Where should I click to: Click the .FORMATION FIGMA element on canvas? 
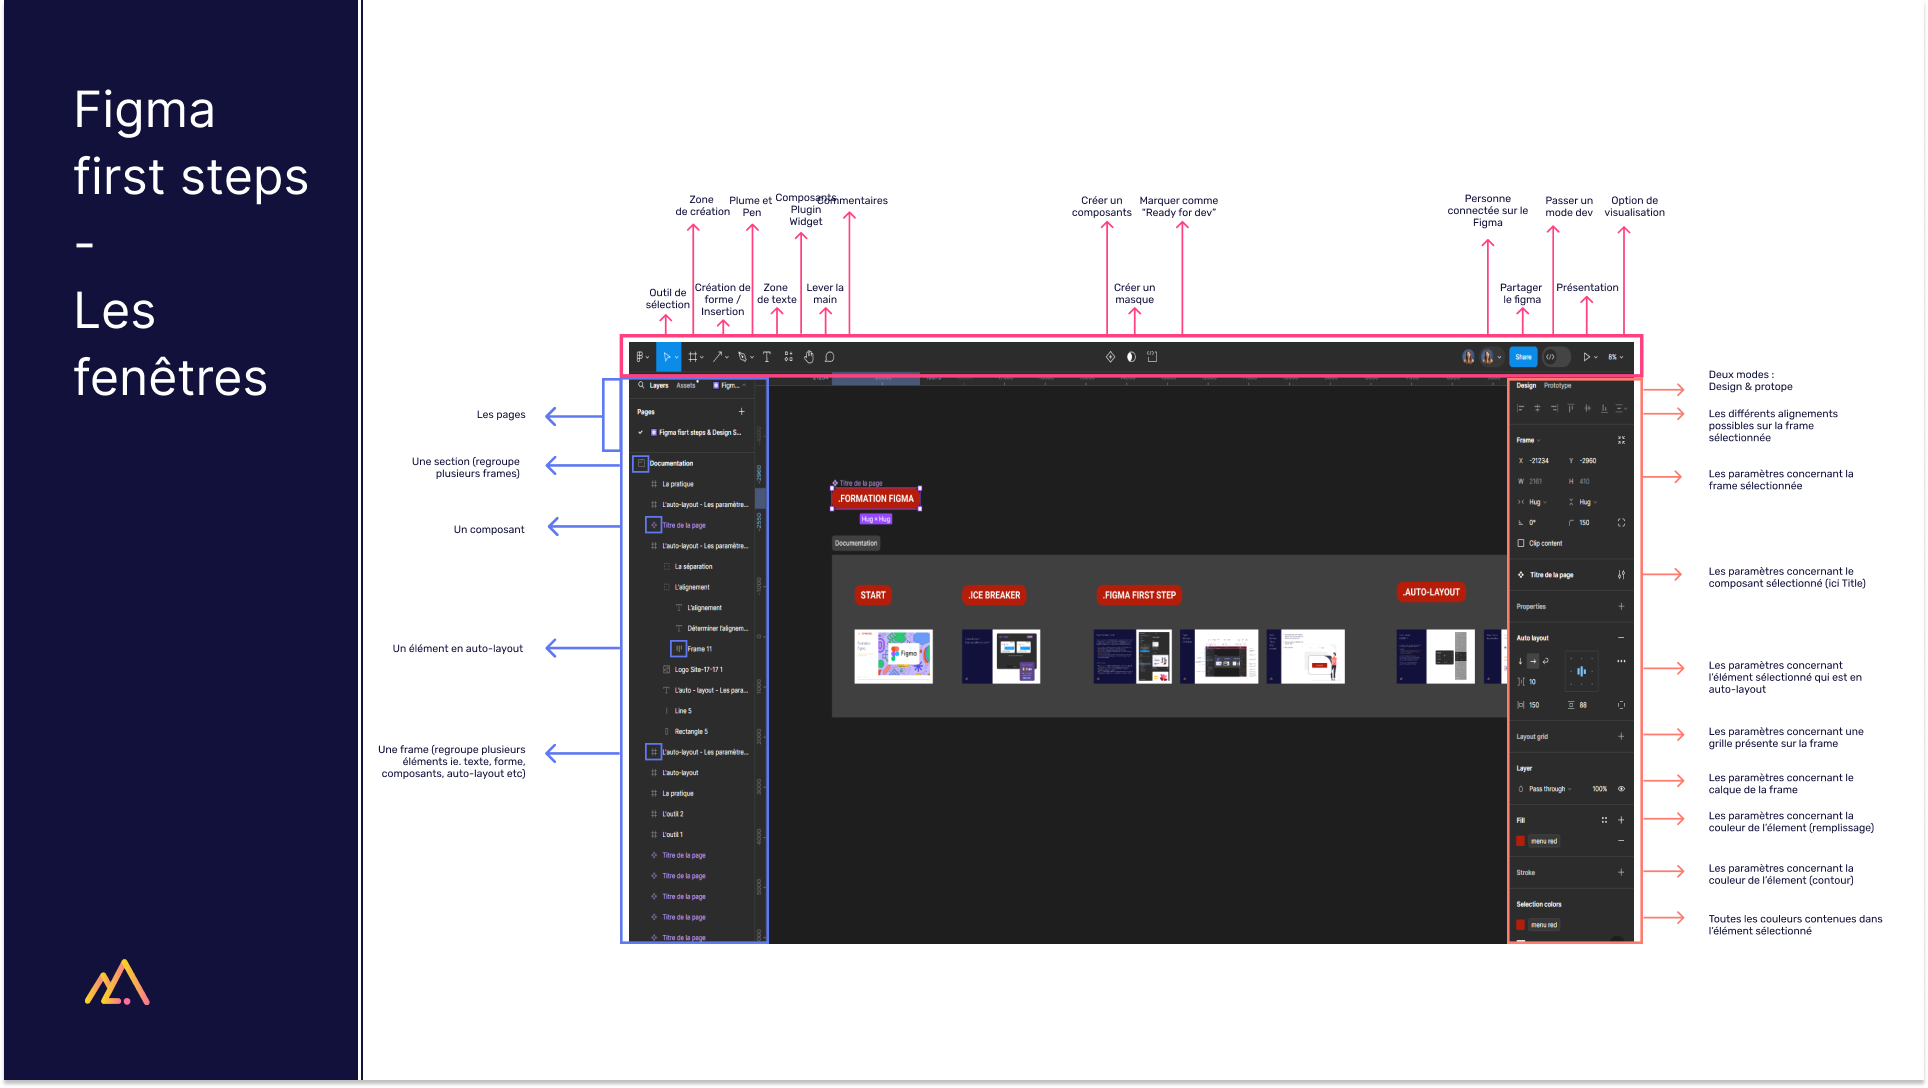876,498
